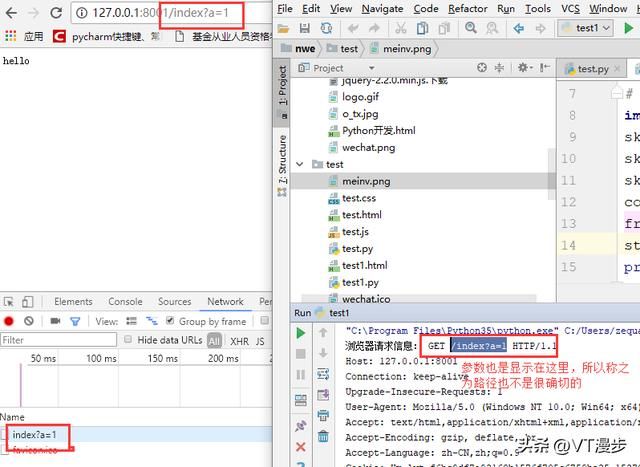The height and width of the screenshot is (467, 640).
Task: Rerun test1 using green run arrow
Action: click(x=300, y=331)
